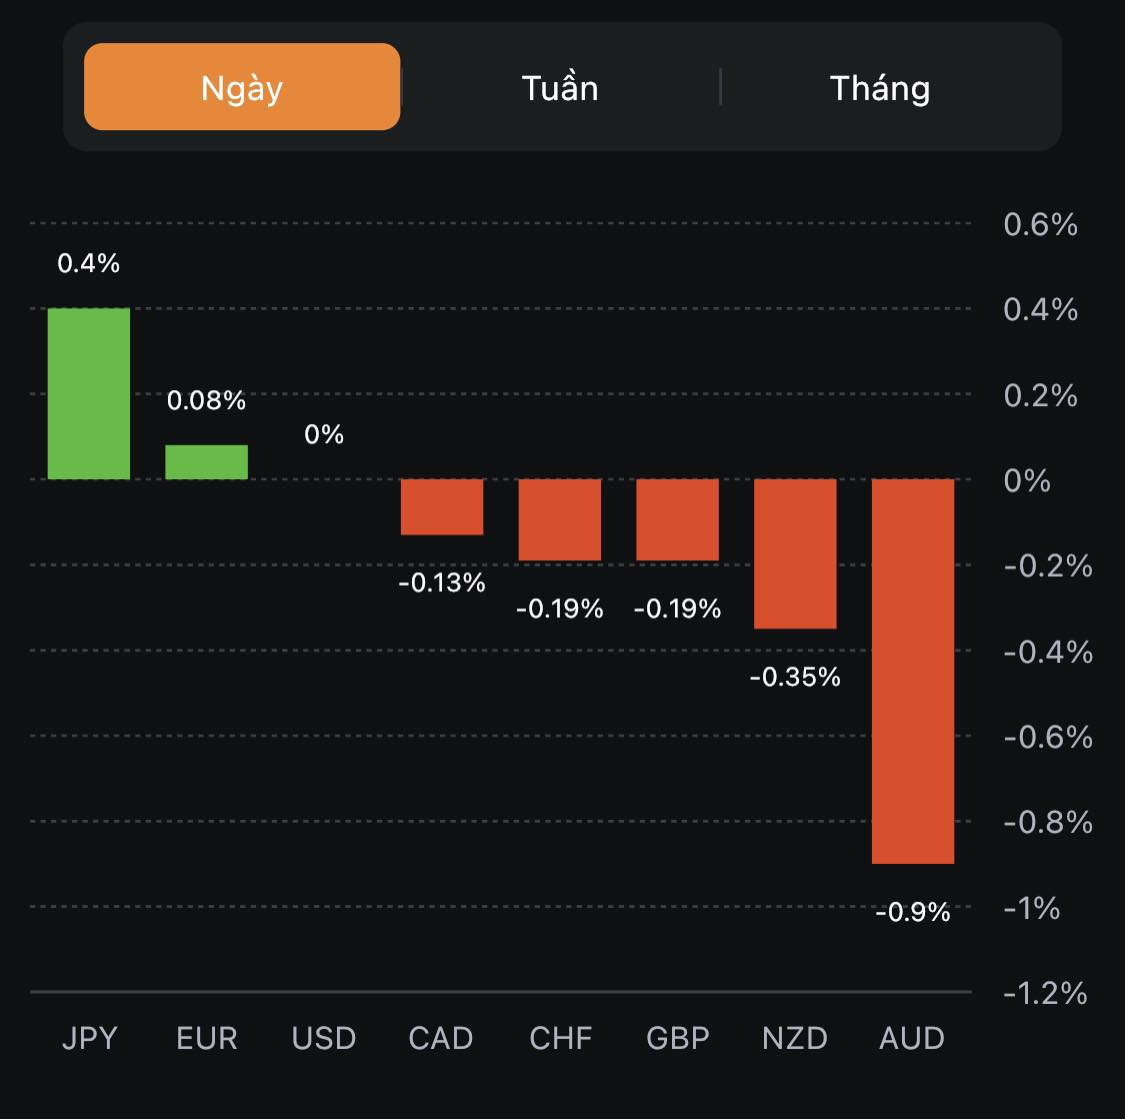Click the -0.9% value under AUD
This screenshot has height=1119, width=1125.
912,912
